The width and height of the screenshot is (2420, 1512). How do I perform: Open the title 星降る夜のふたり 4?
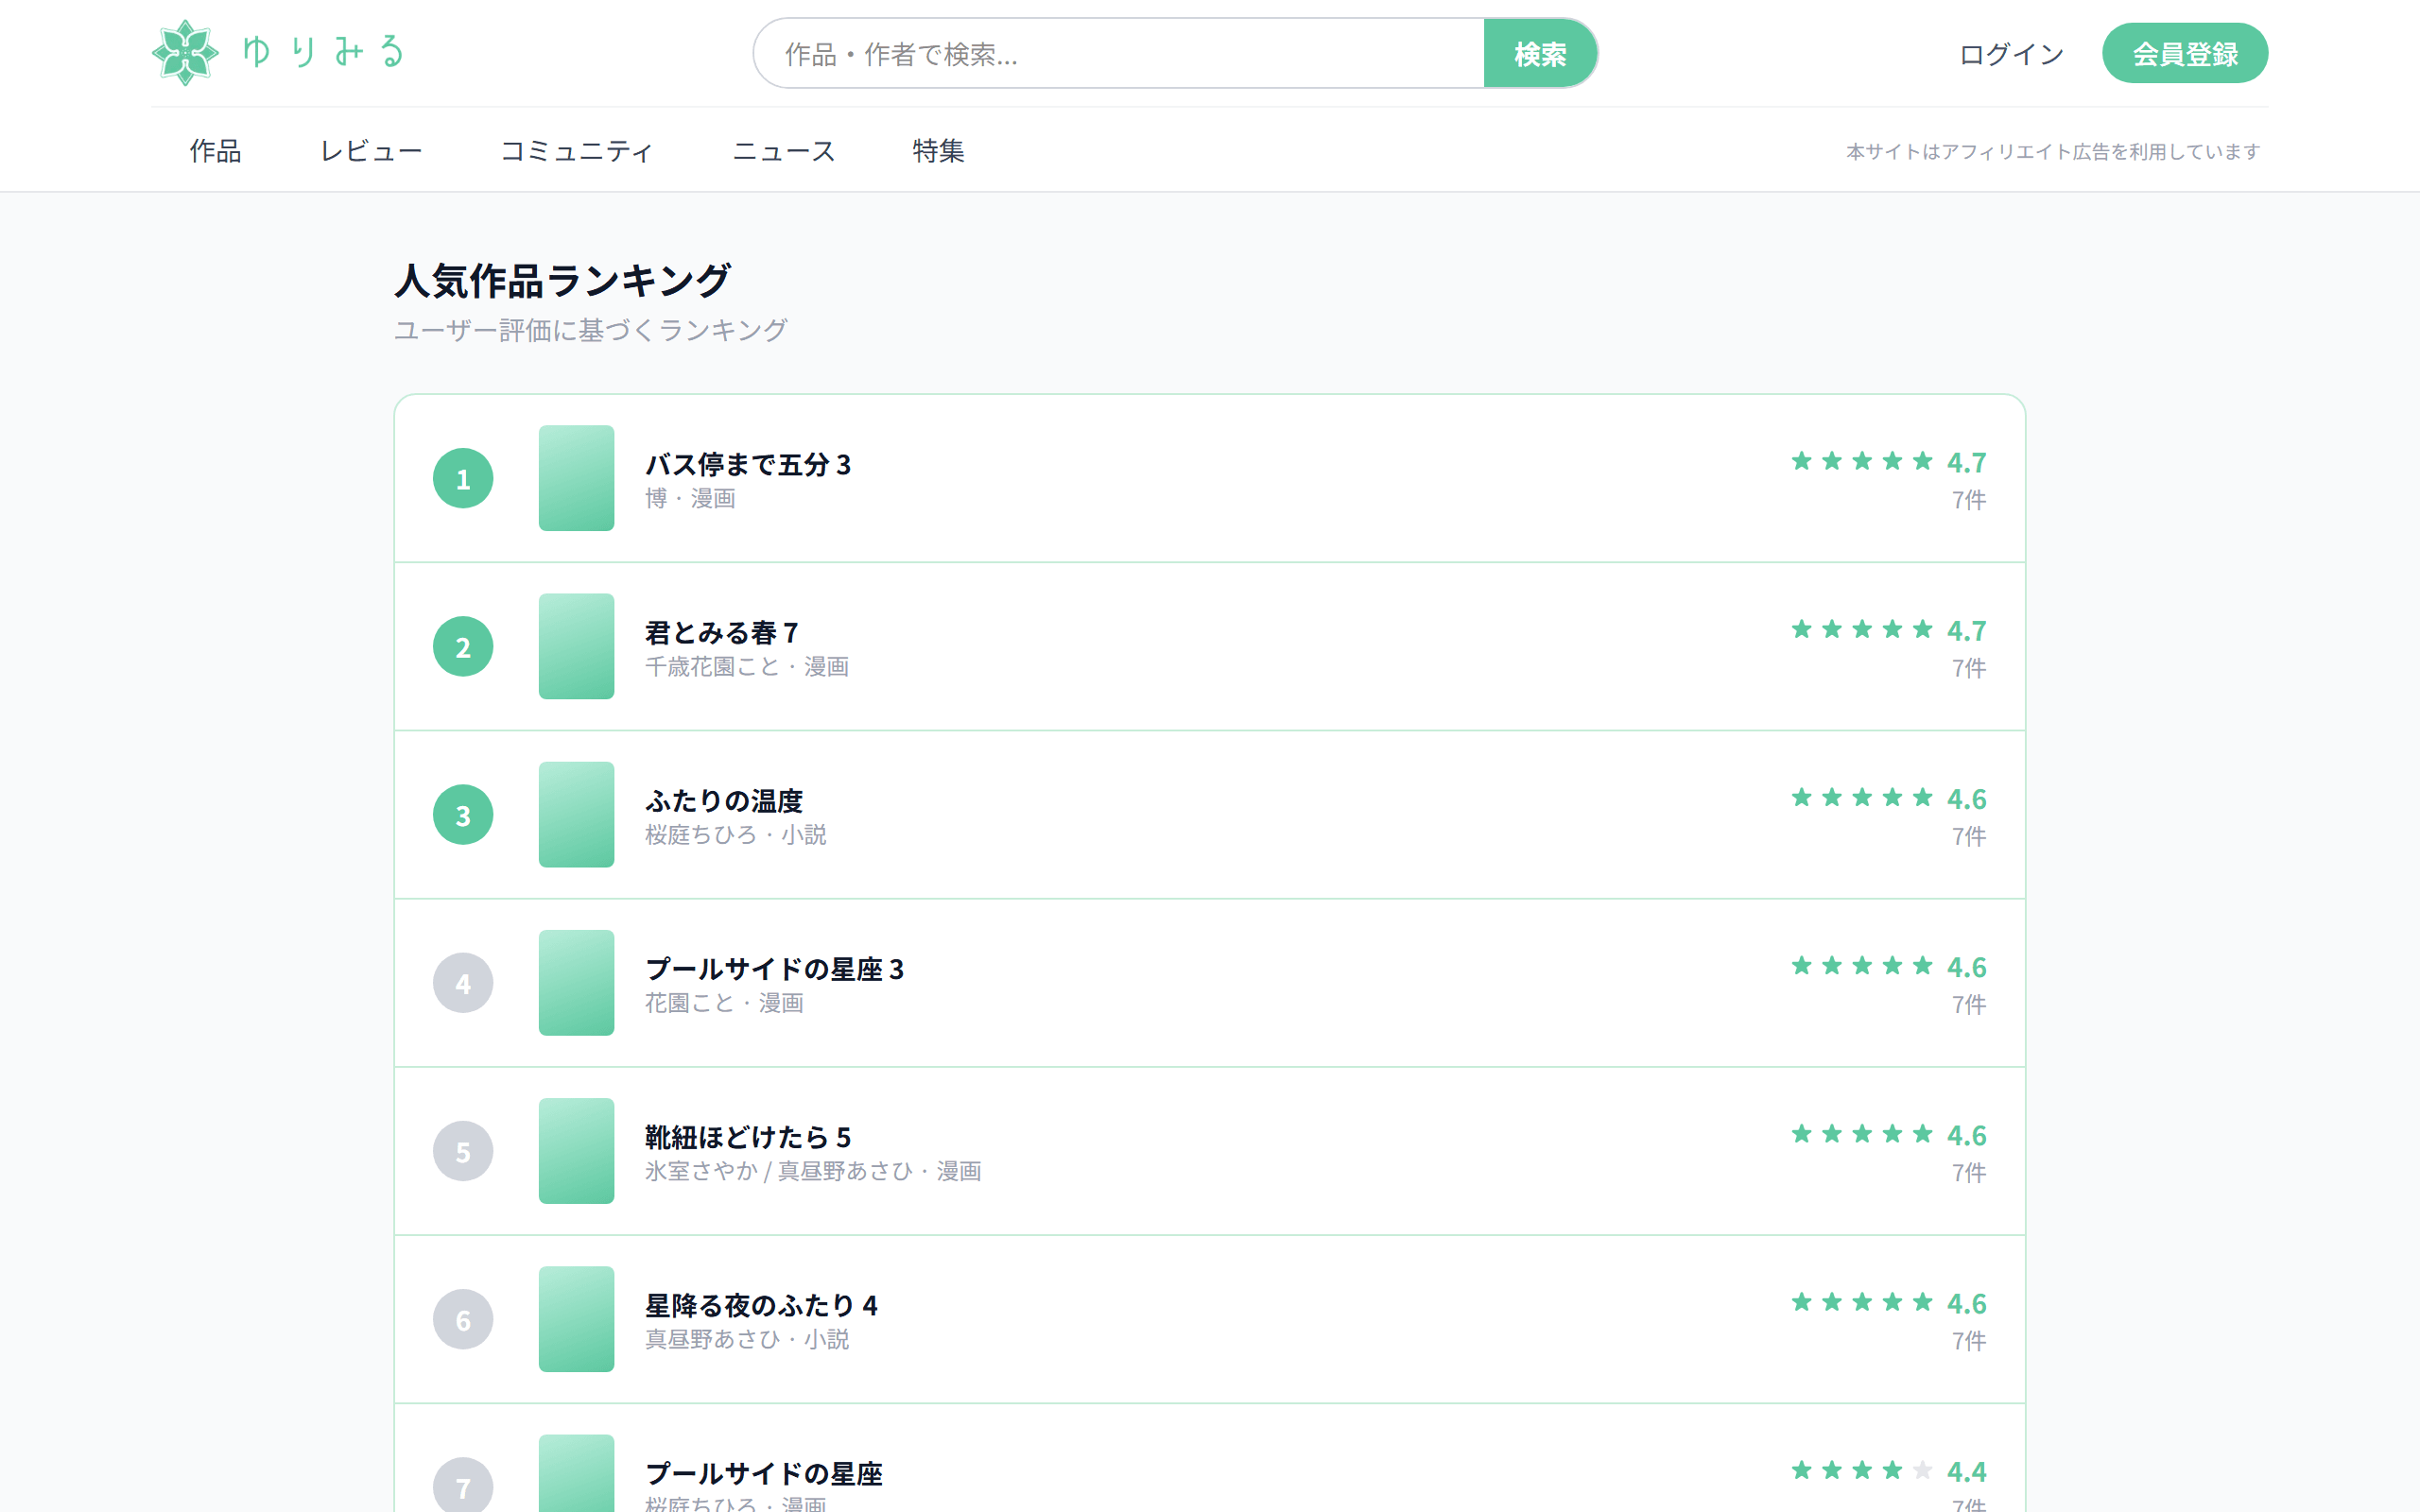tap(761, 1306)
